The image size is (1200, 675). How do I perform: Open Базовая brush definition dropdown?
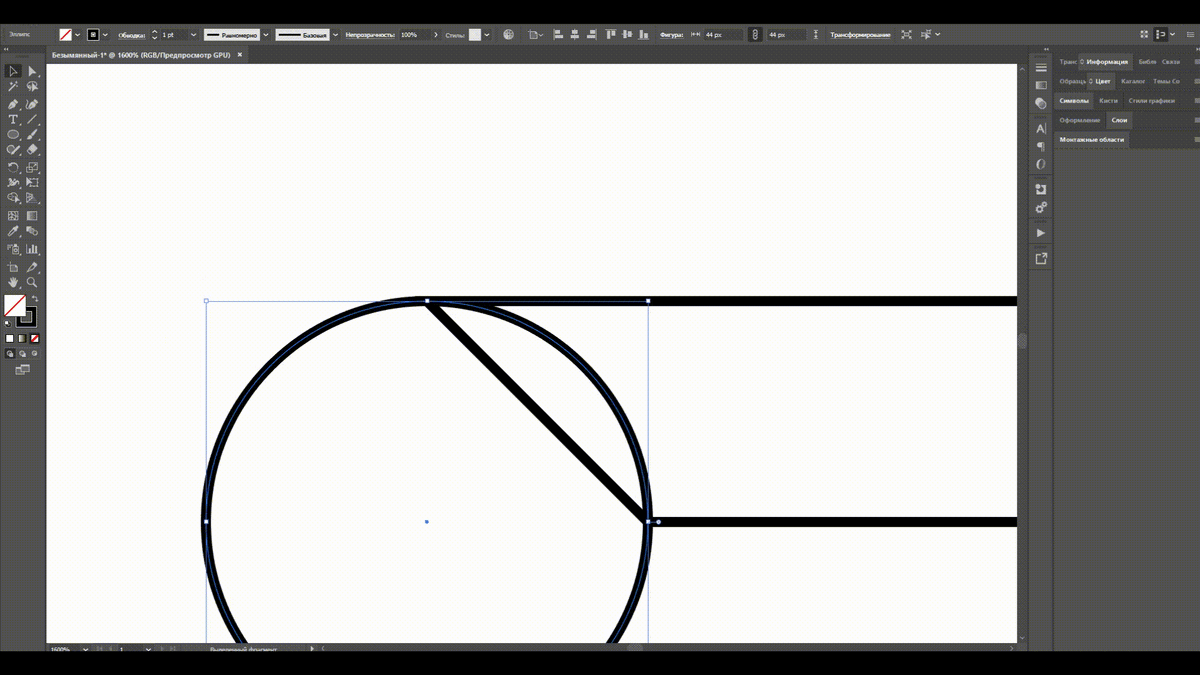[x=336, y=35]
